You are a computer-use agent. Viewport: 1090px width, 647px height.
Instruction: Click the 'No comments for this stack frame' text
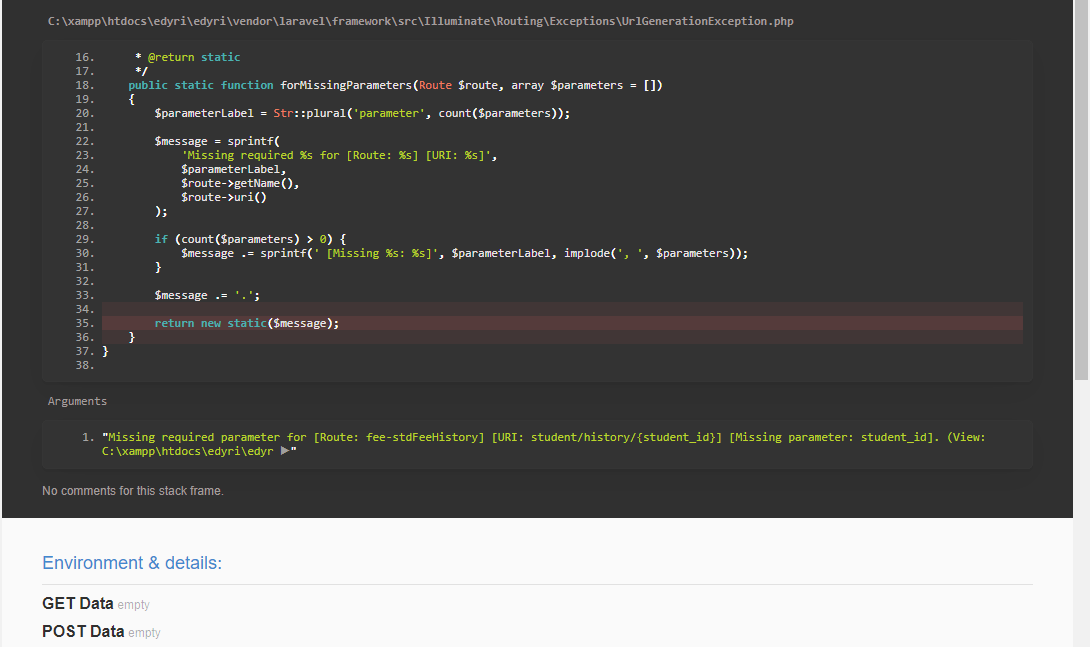click(x=131, y=490)
